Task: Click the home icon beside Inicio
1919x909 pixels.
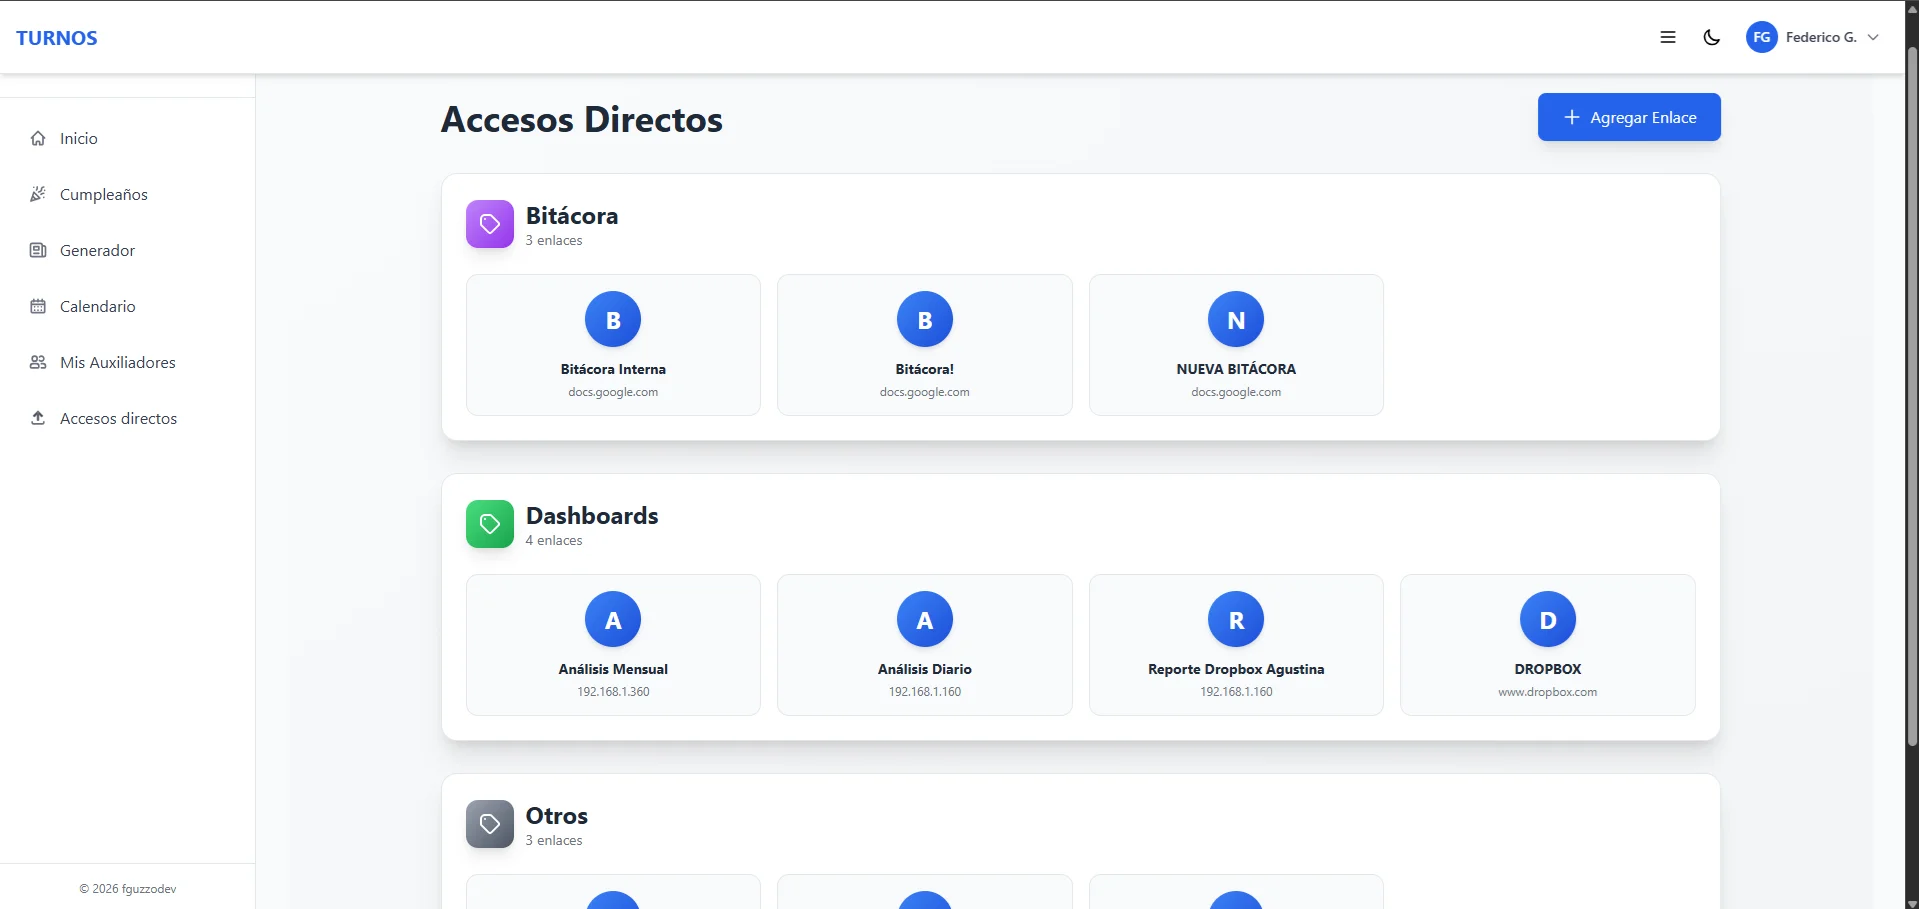Action: coord(38,138)
